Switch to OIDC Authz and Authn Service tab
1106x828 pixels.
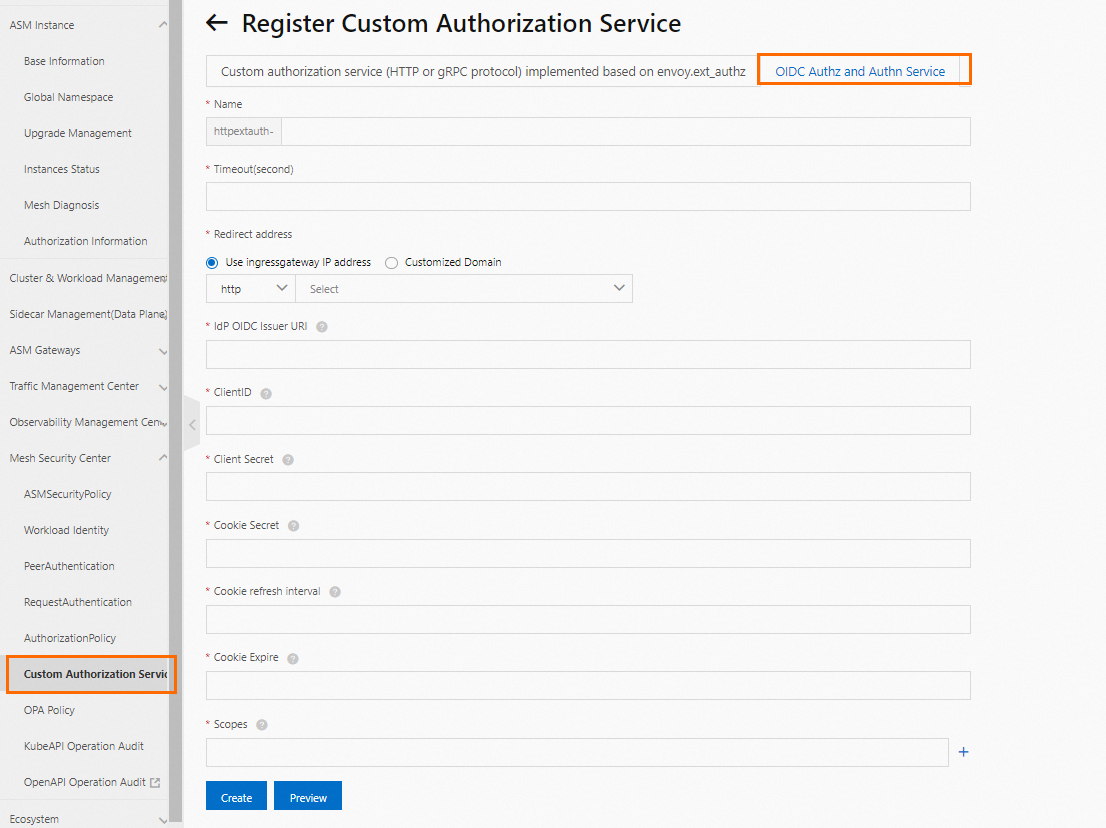[860, 71]
